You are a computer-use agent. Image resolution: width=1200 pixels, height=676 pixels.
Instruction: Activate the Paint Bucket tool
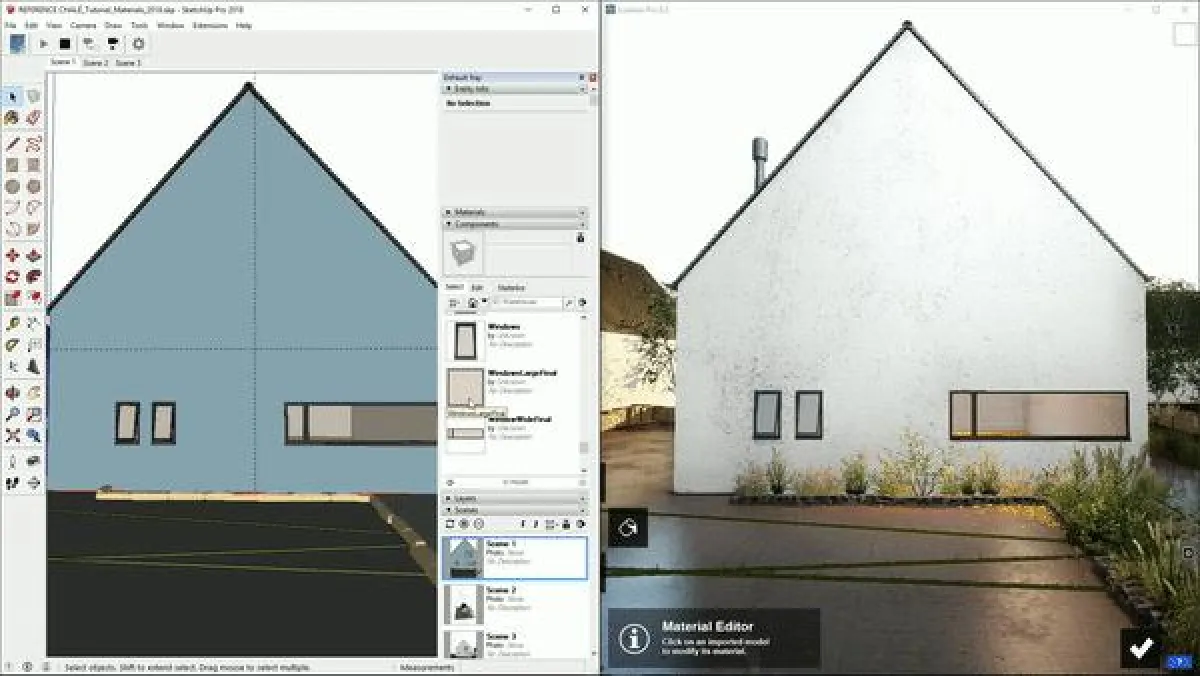pyautogui.click(x=11, y=117)
